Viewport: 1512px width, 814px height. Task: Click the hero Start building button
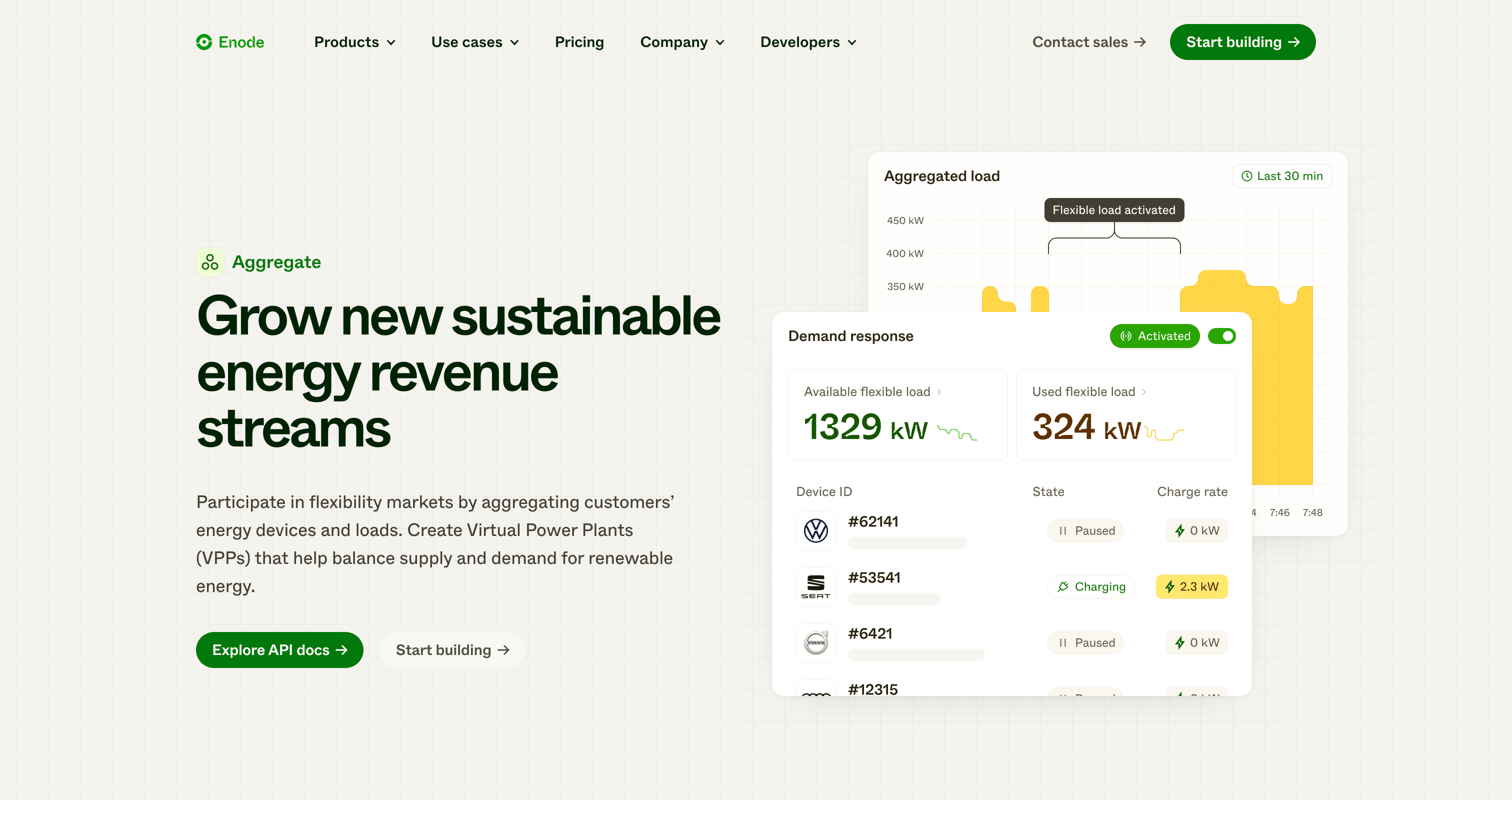point(452,650)
